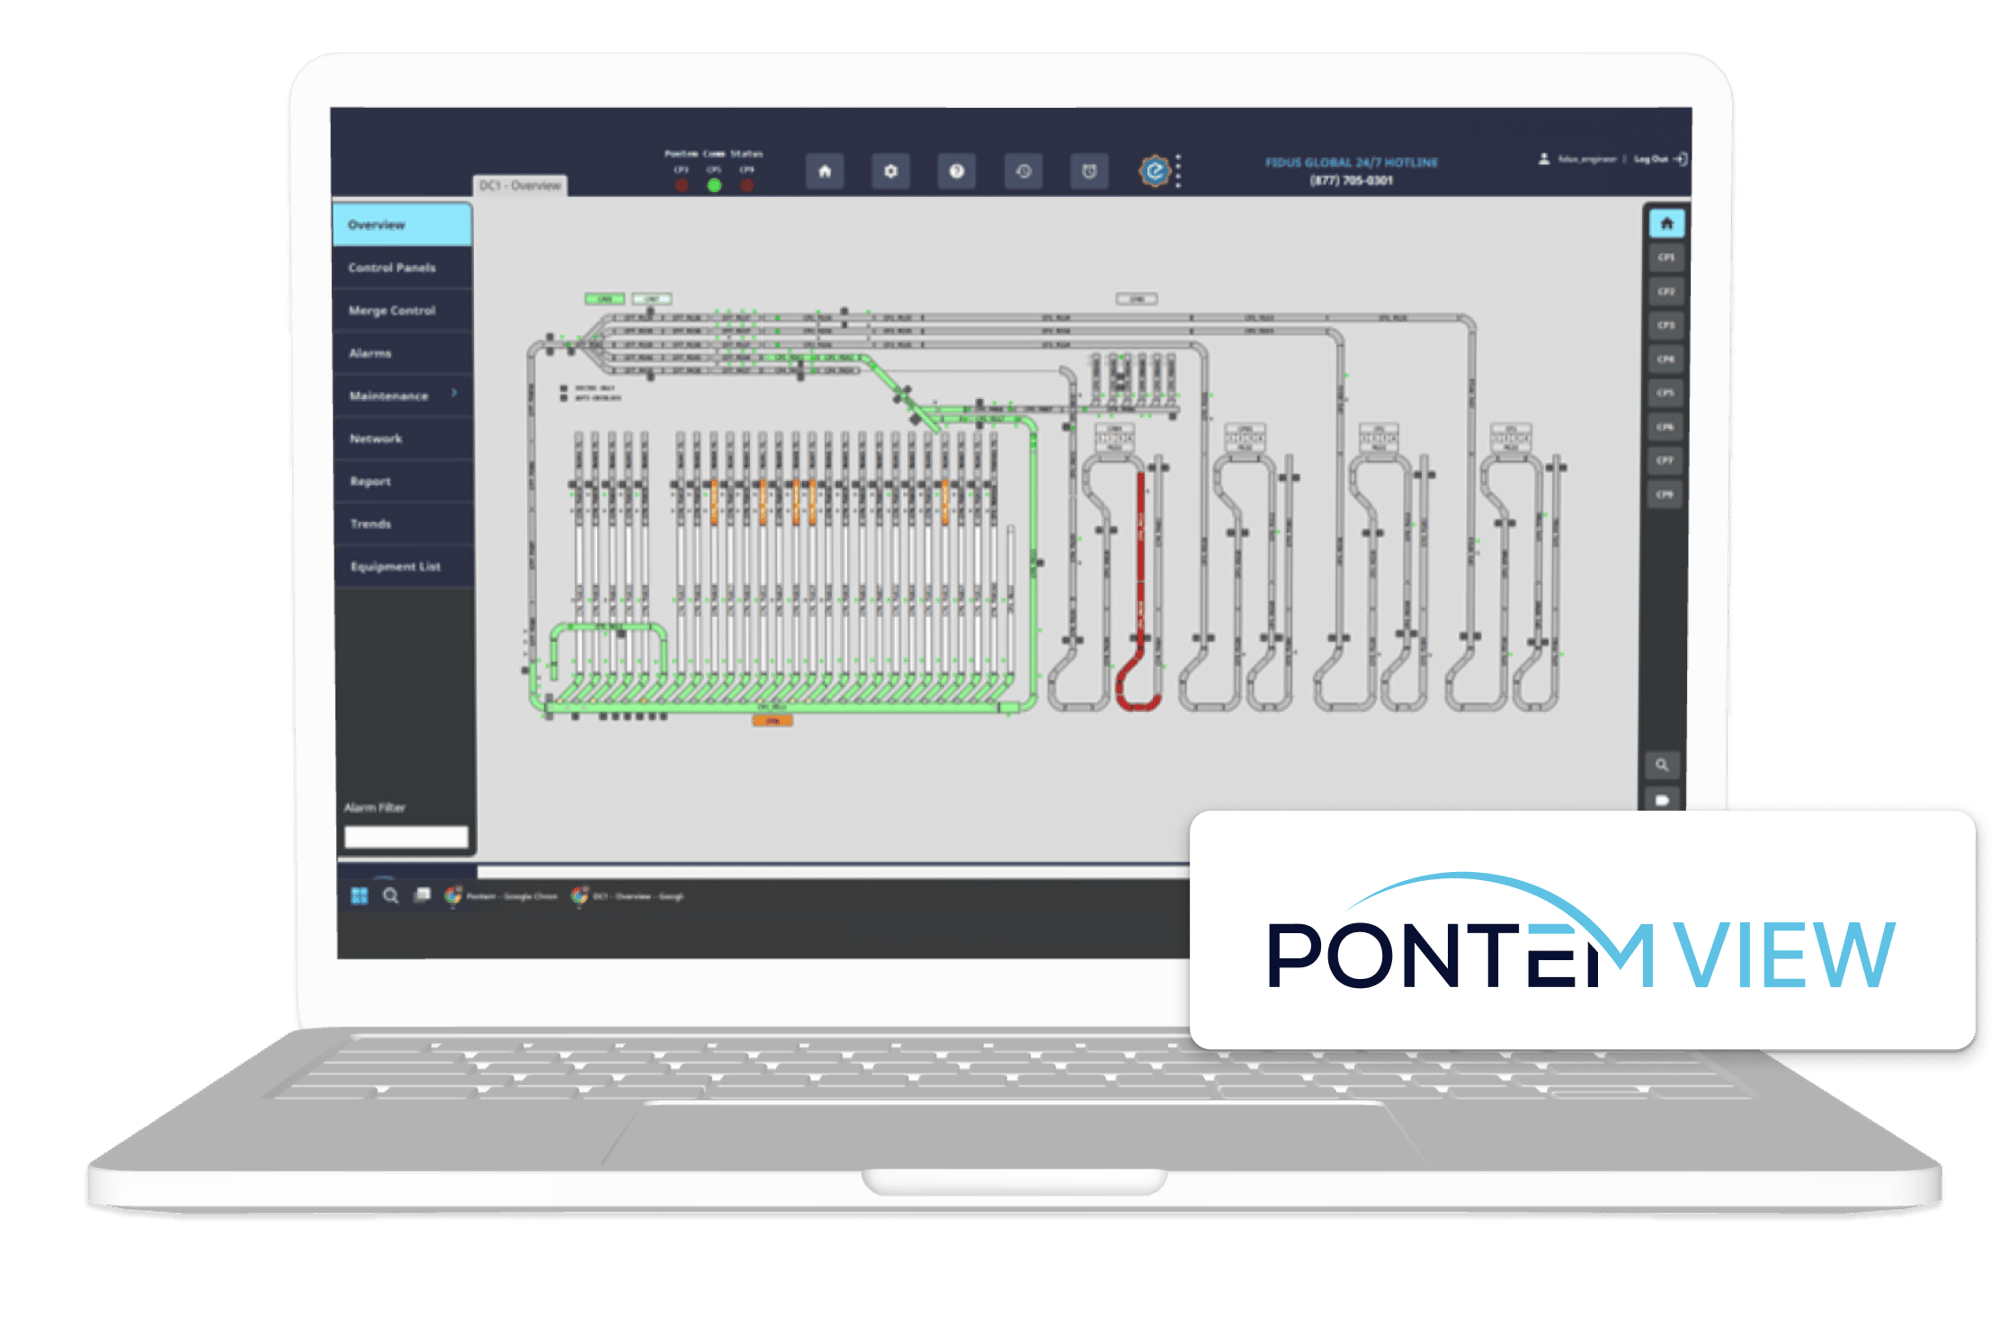
Task: Open Trends in left menu
Action: coord(402,524)
